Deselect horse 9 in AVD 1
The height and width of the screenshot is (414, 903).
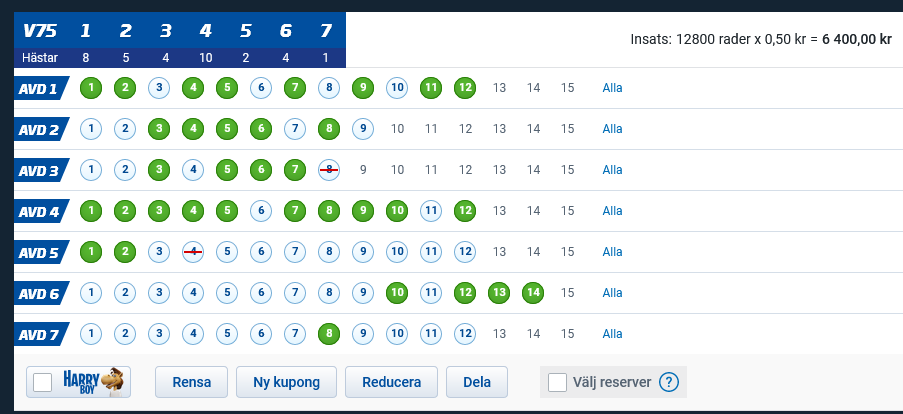(x=363, y=88)
